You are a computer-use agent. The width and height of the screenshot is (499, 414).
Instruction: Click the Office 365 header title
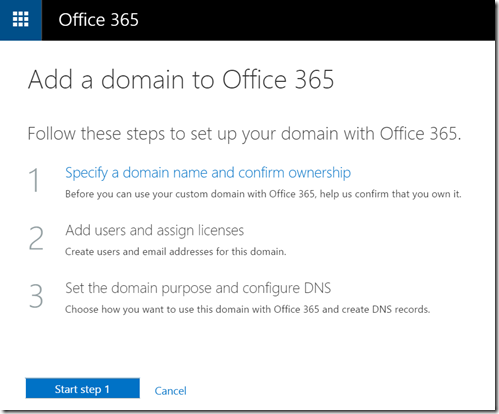click(98, 20)
